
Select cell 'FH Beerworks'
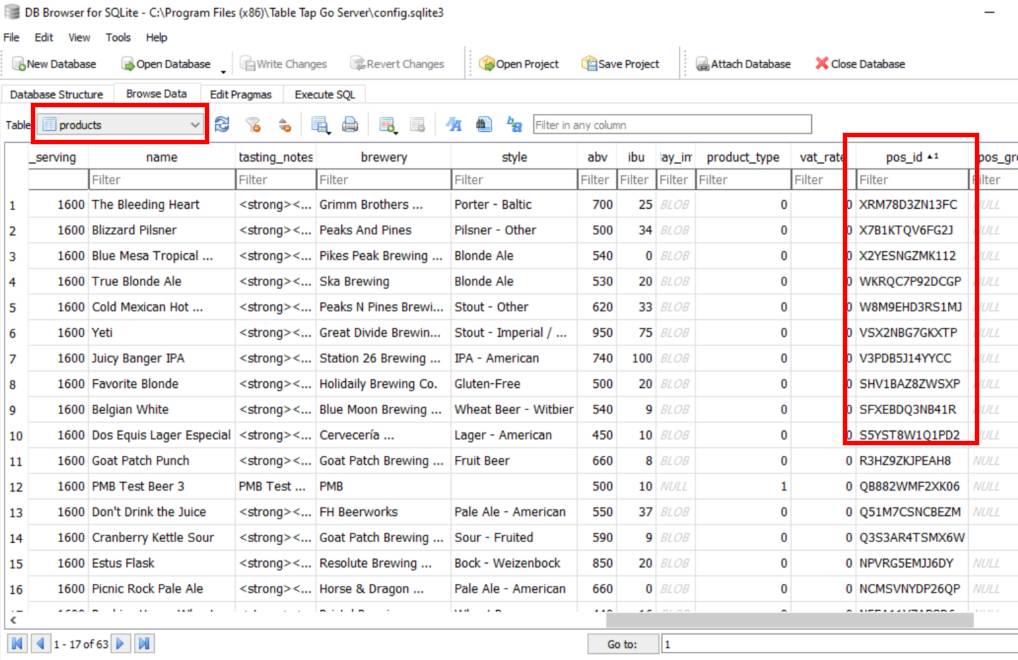pos(383,512)
